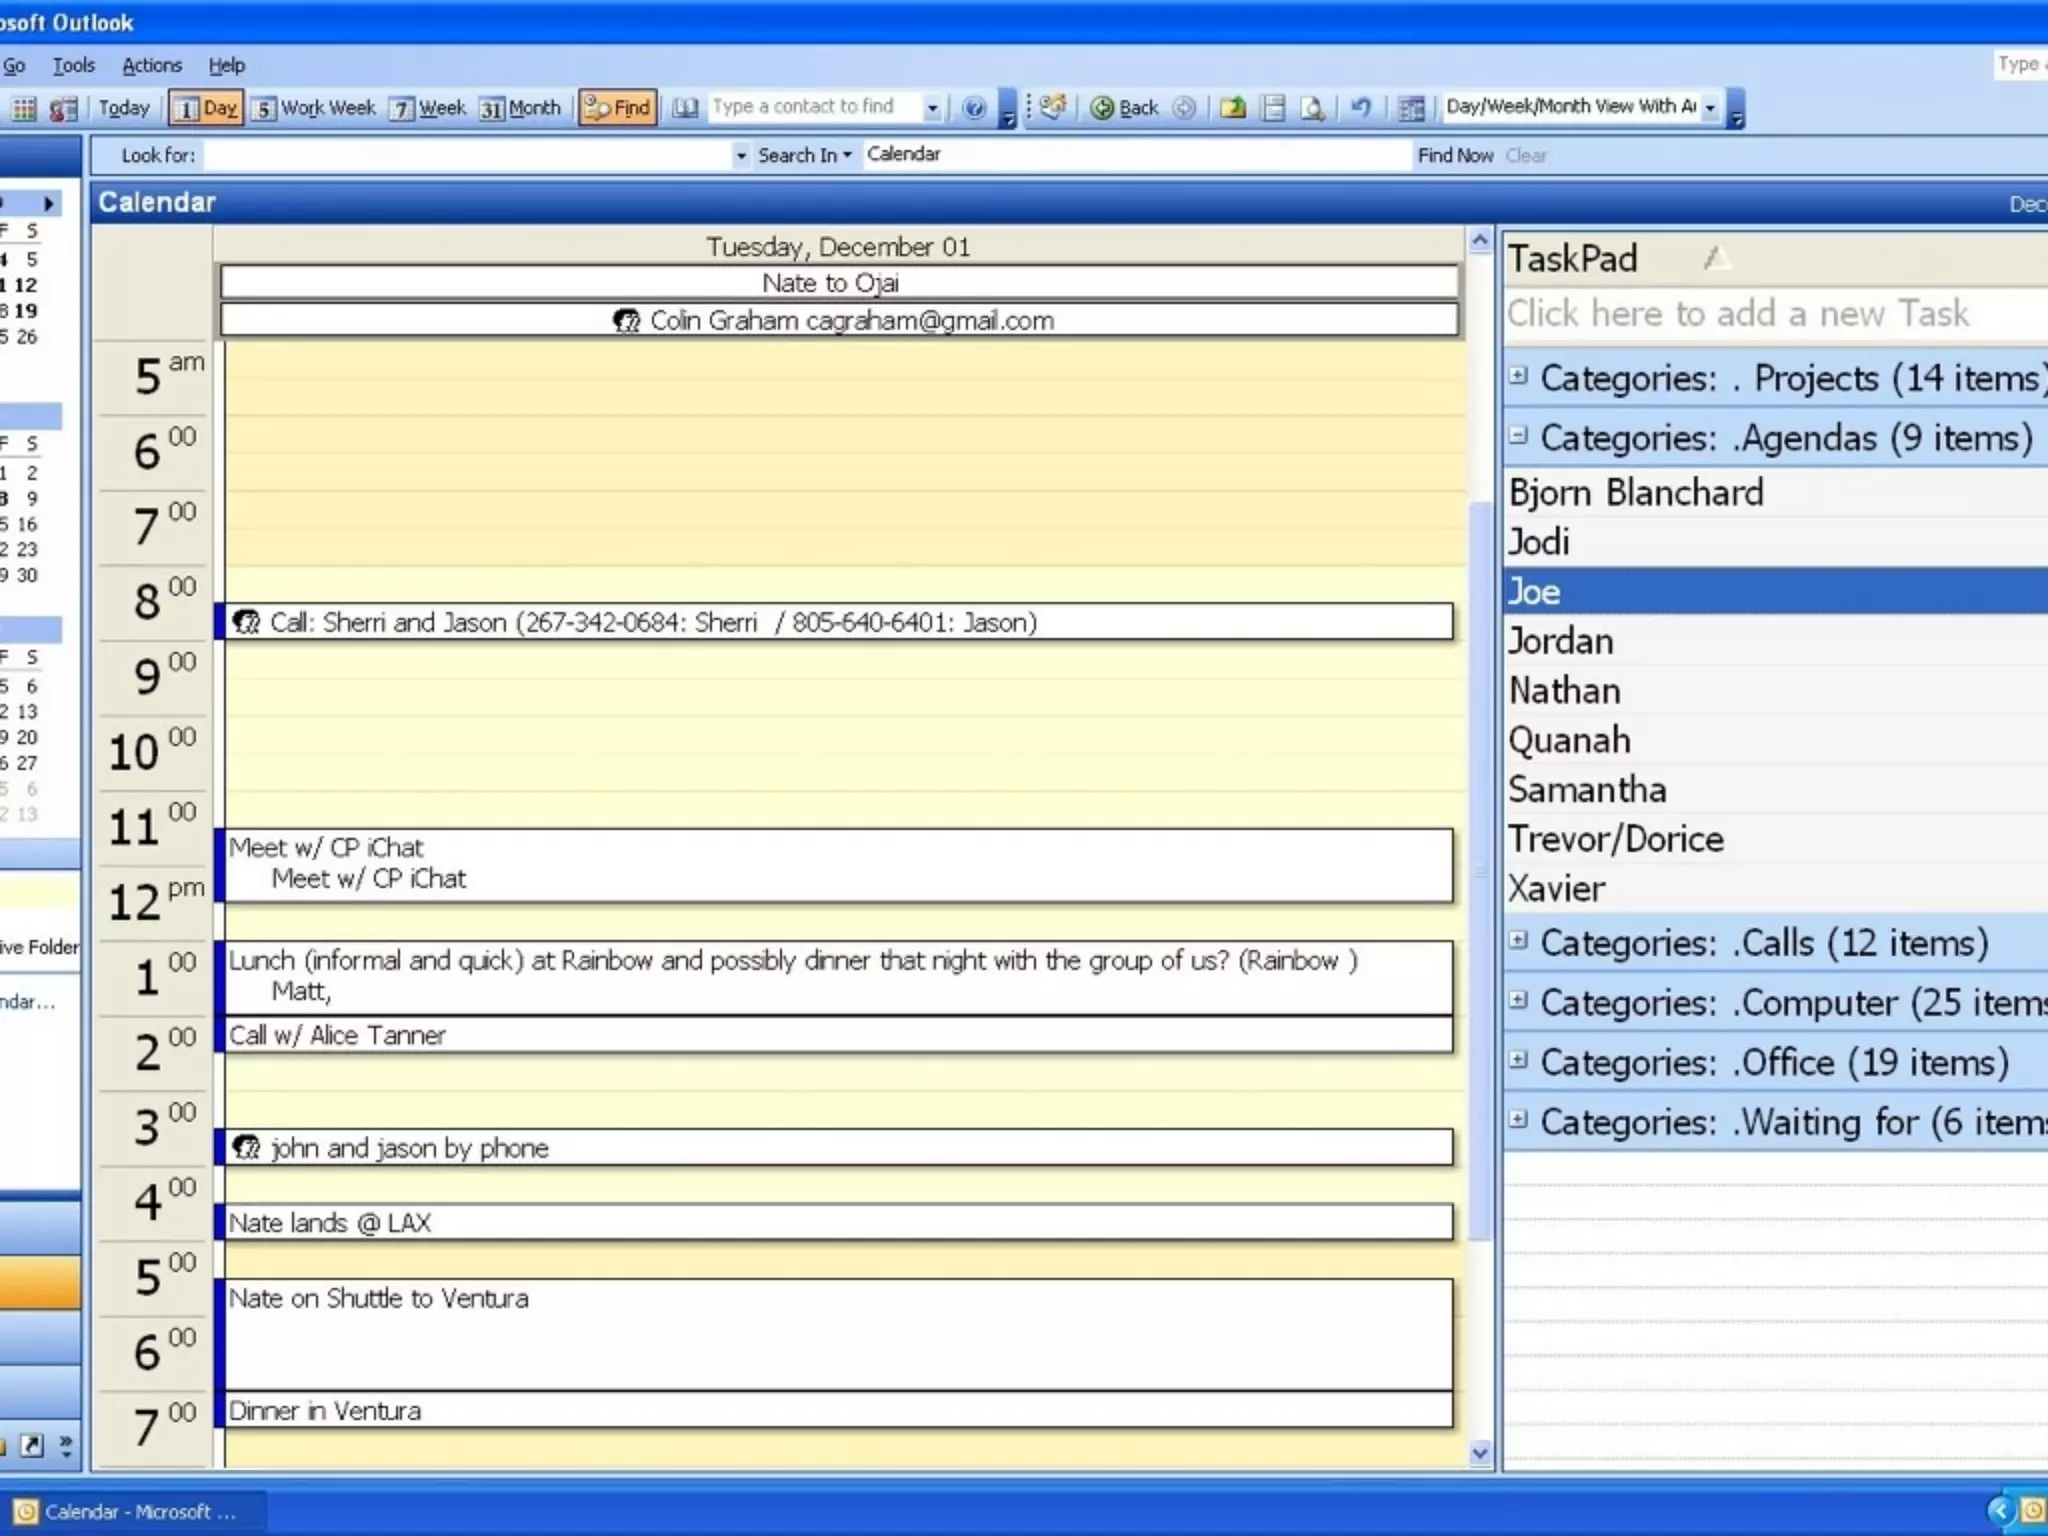Viewport: 2048px width, 1536px height.
Task: Click the Undo arrow icon
Action: coord(1361,108)
